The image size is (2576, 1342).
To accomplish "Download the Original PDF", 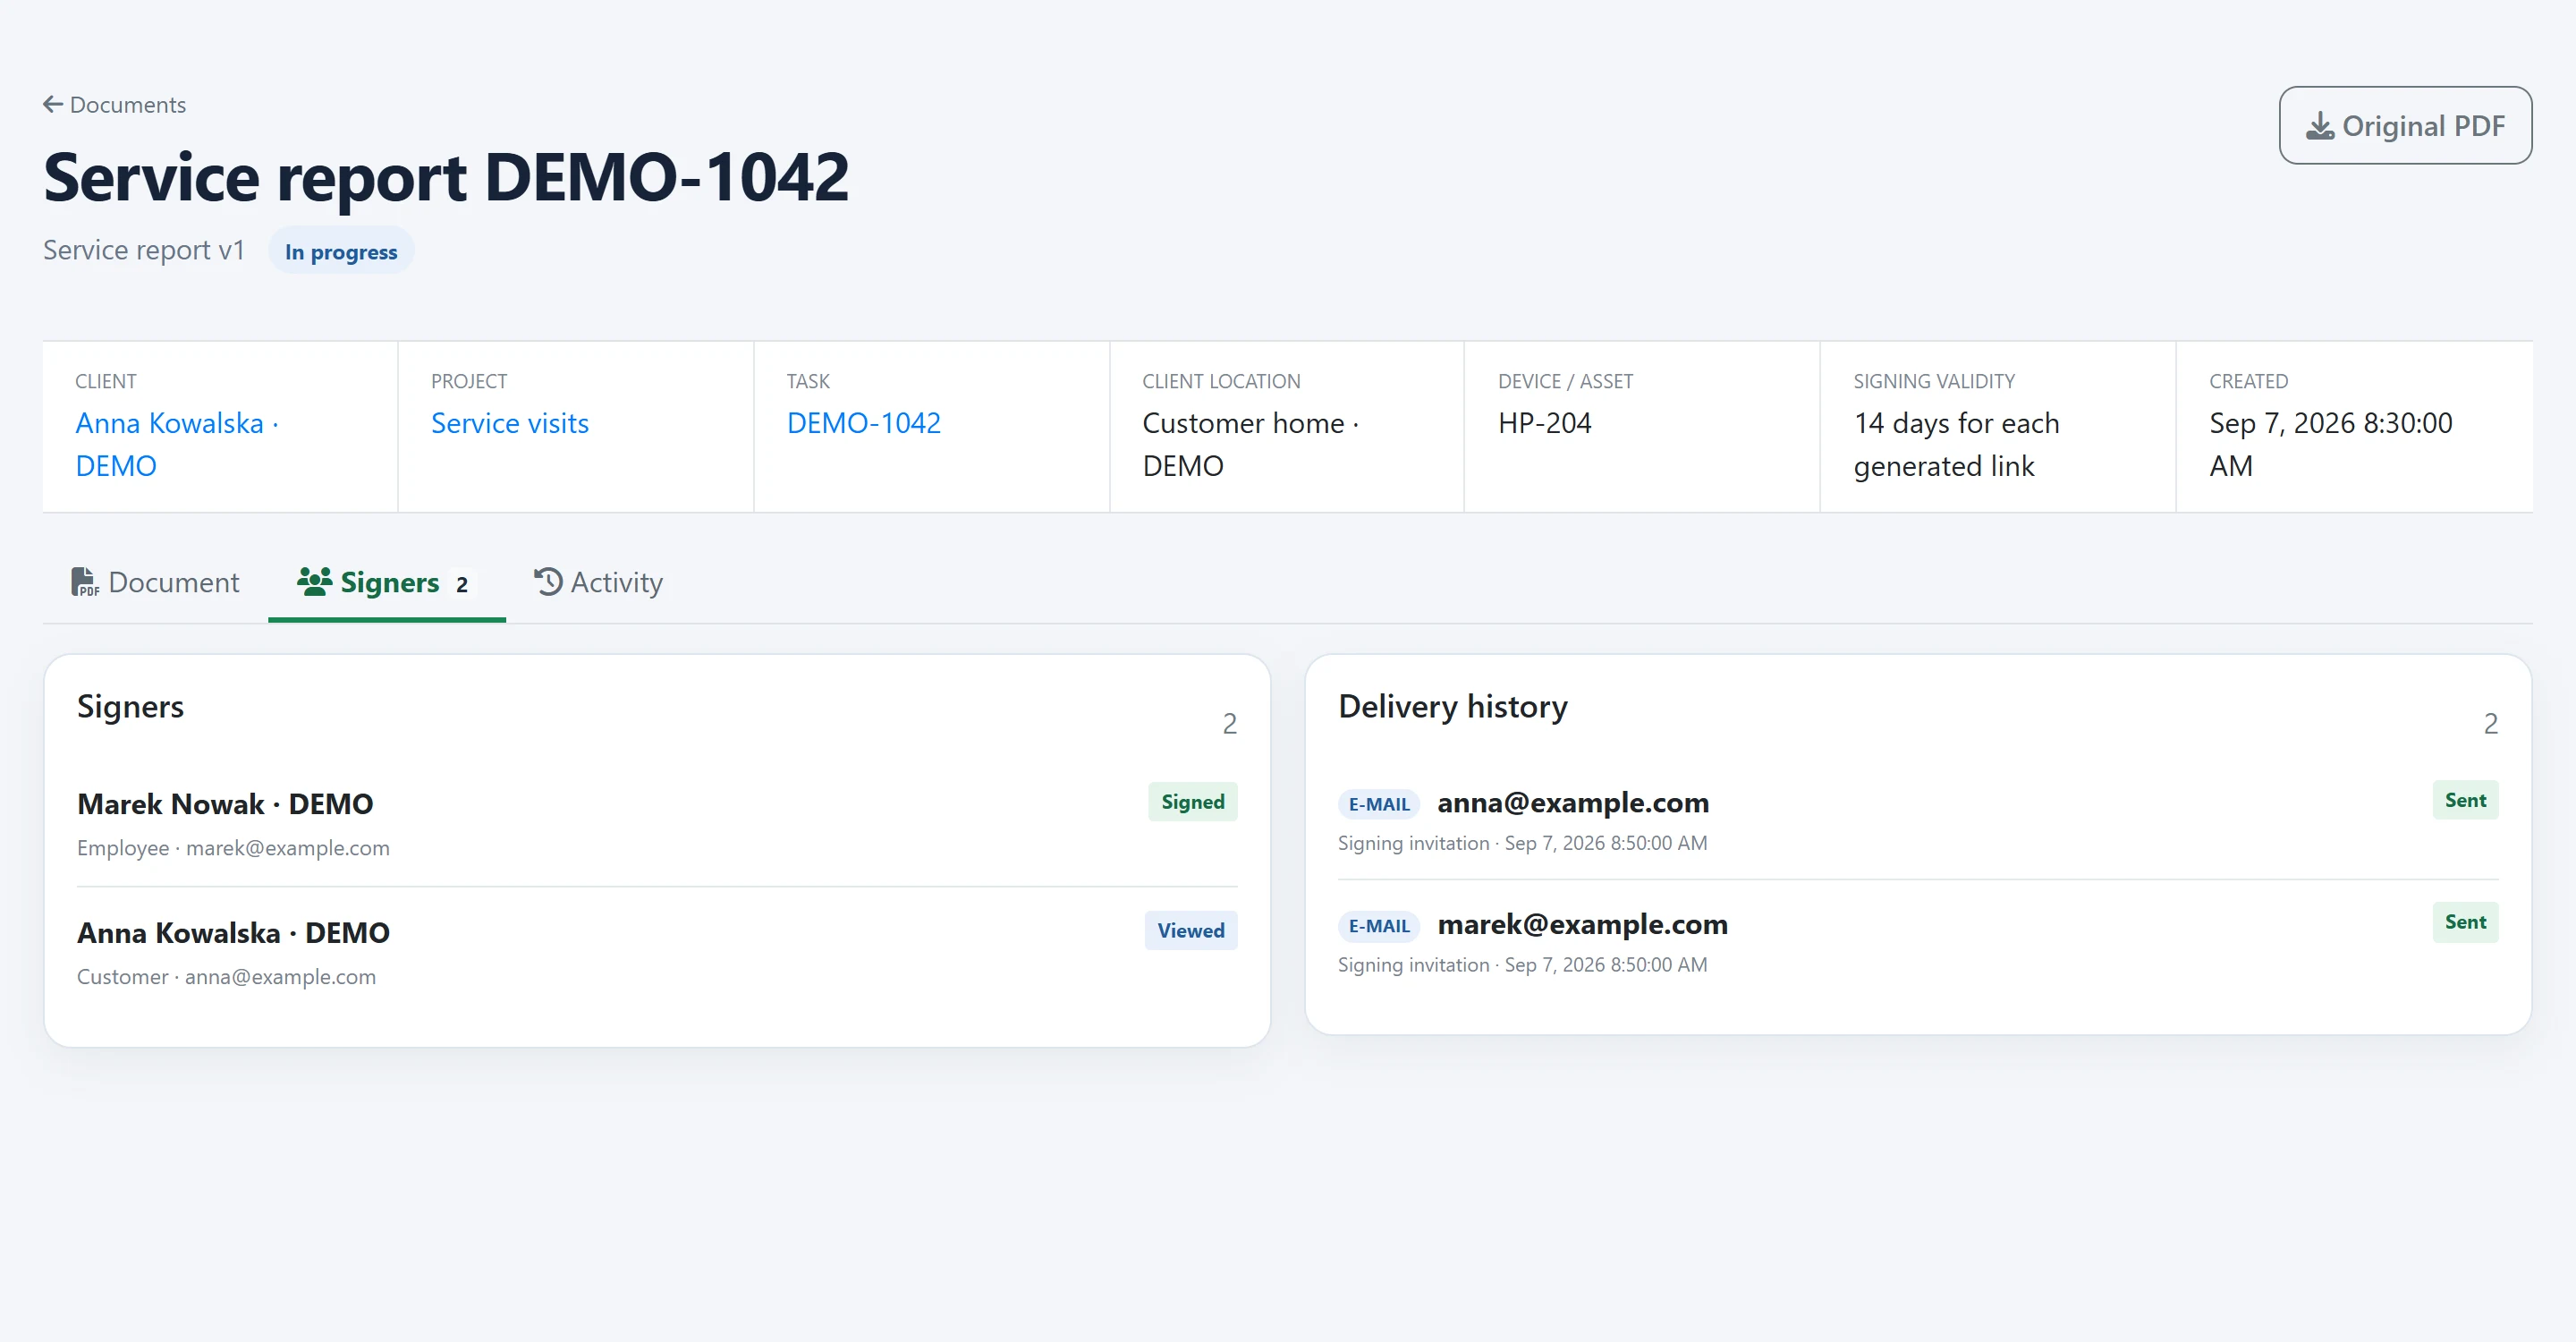I will [x=2405, y=125].
